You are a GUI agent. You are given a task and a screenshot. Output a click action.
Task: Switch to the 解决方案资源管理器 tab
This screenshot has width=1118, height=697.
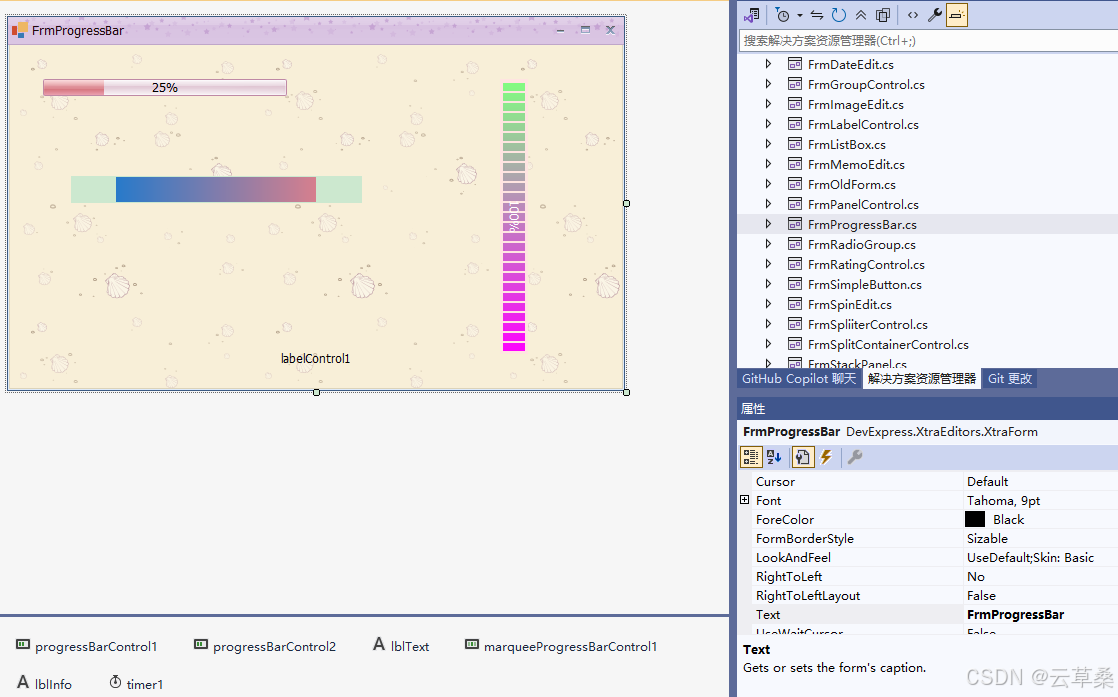[x=922, y=378]
